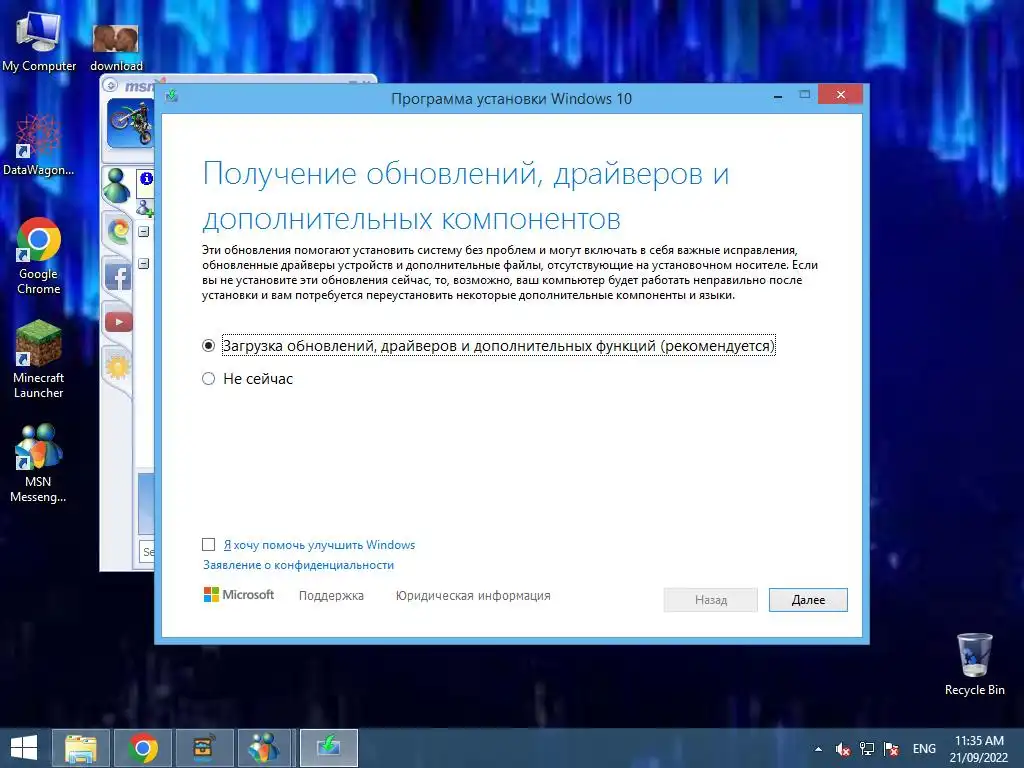Open 'Заявление о конфиденциальности' link
1024x768 pixels.
[298, 565]
